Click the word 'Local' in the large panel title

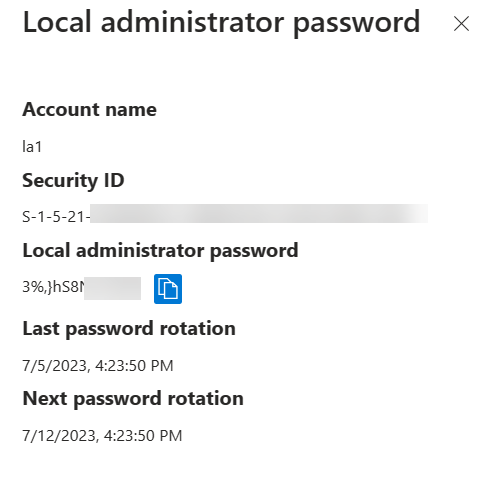coord(57,22)
